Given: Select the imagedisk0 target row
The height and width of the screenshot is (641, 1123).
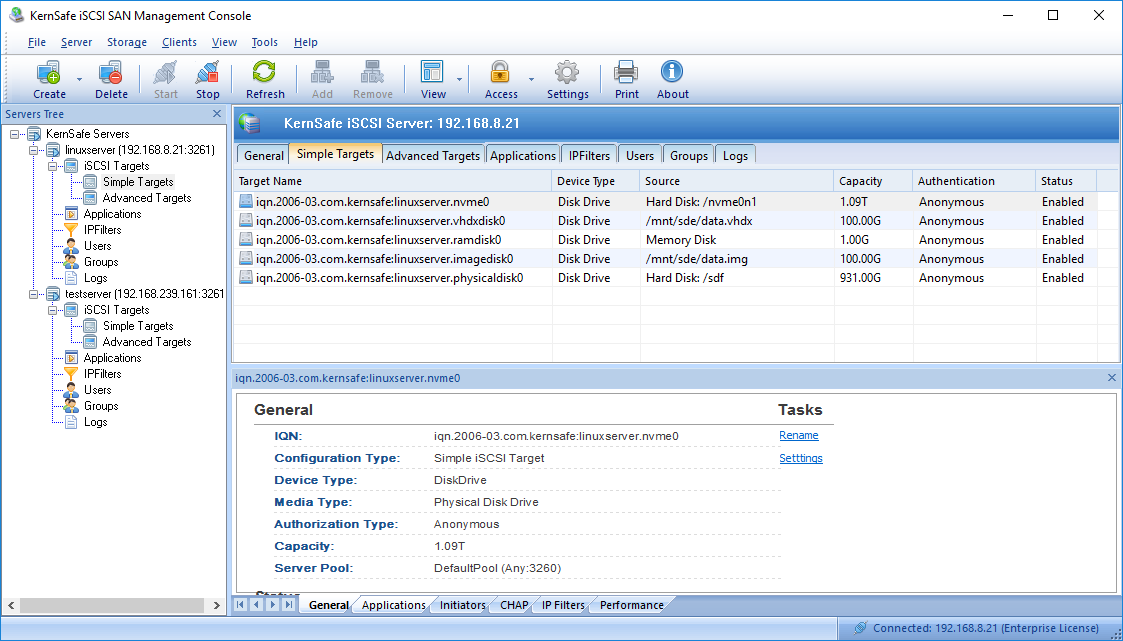Looking at the screenshot, I should pos(665,259).
